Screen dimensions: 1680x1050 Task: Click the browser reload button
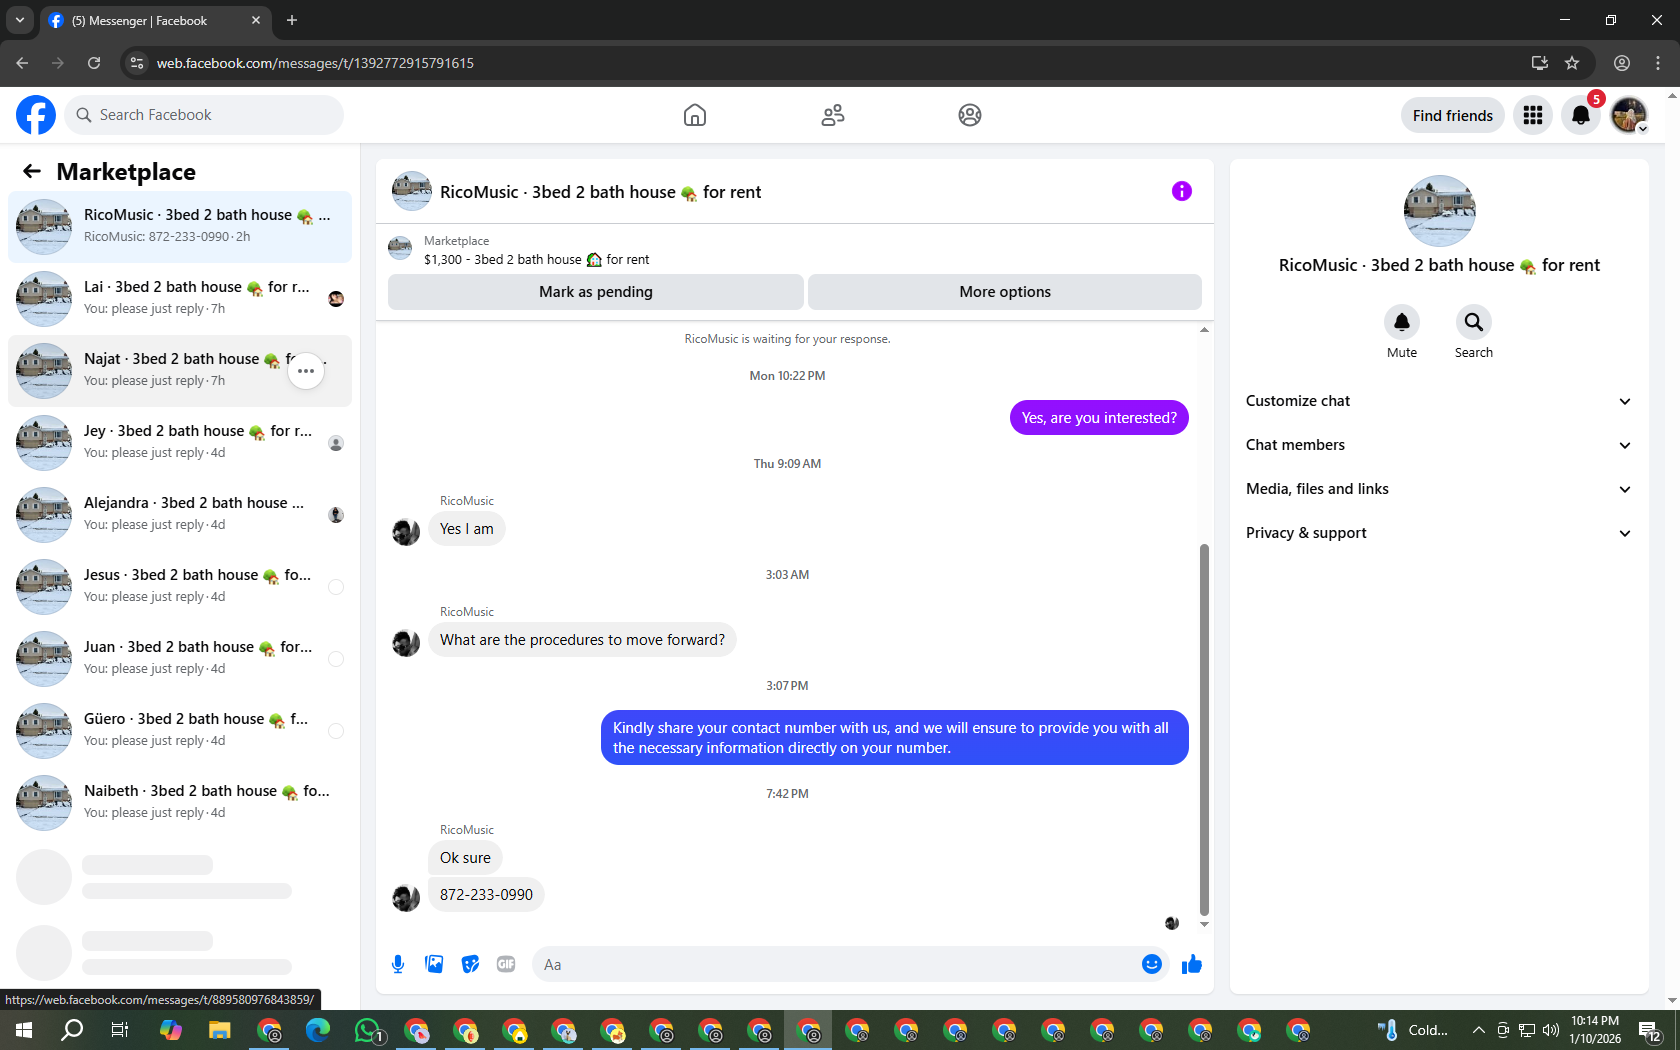94,63
